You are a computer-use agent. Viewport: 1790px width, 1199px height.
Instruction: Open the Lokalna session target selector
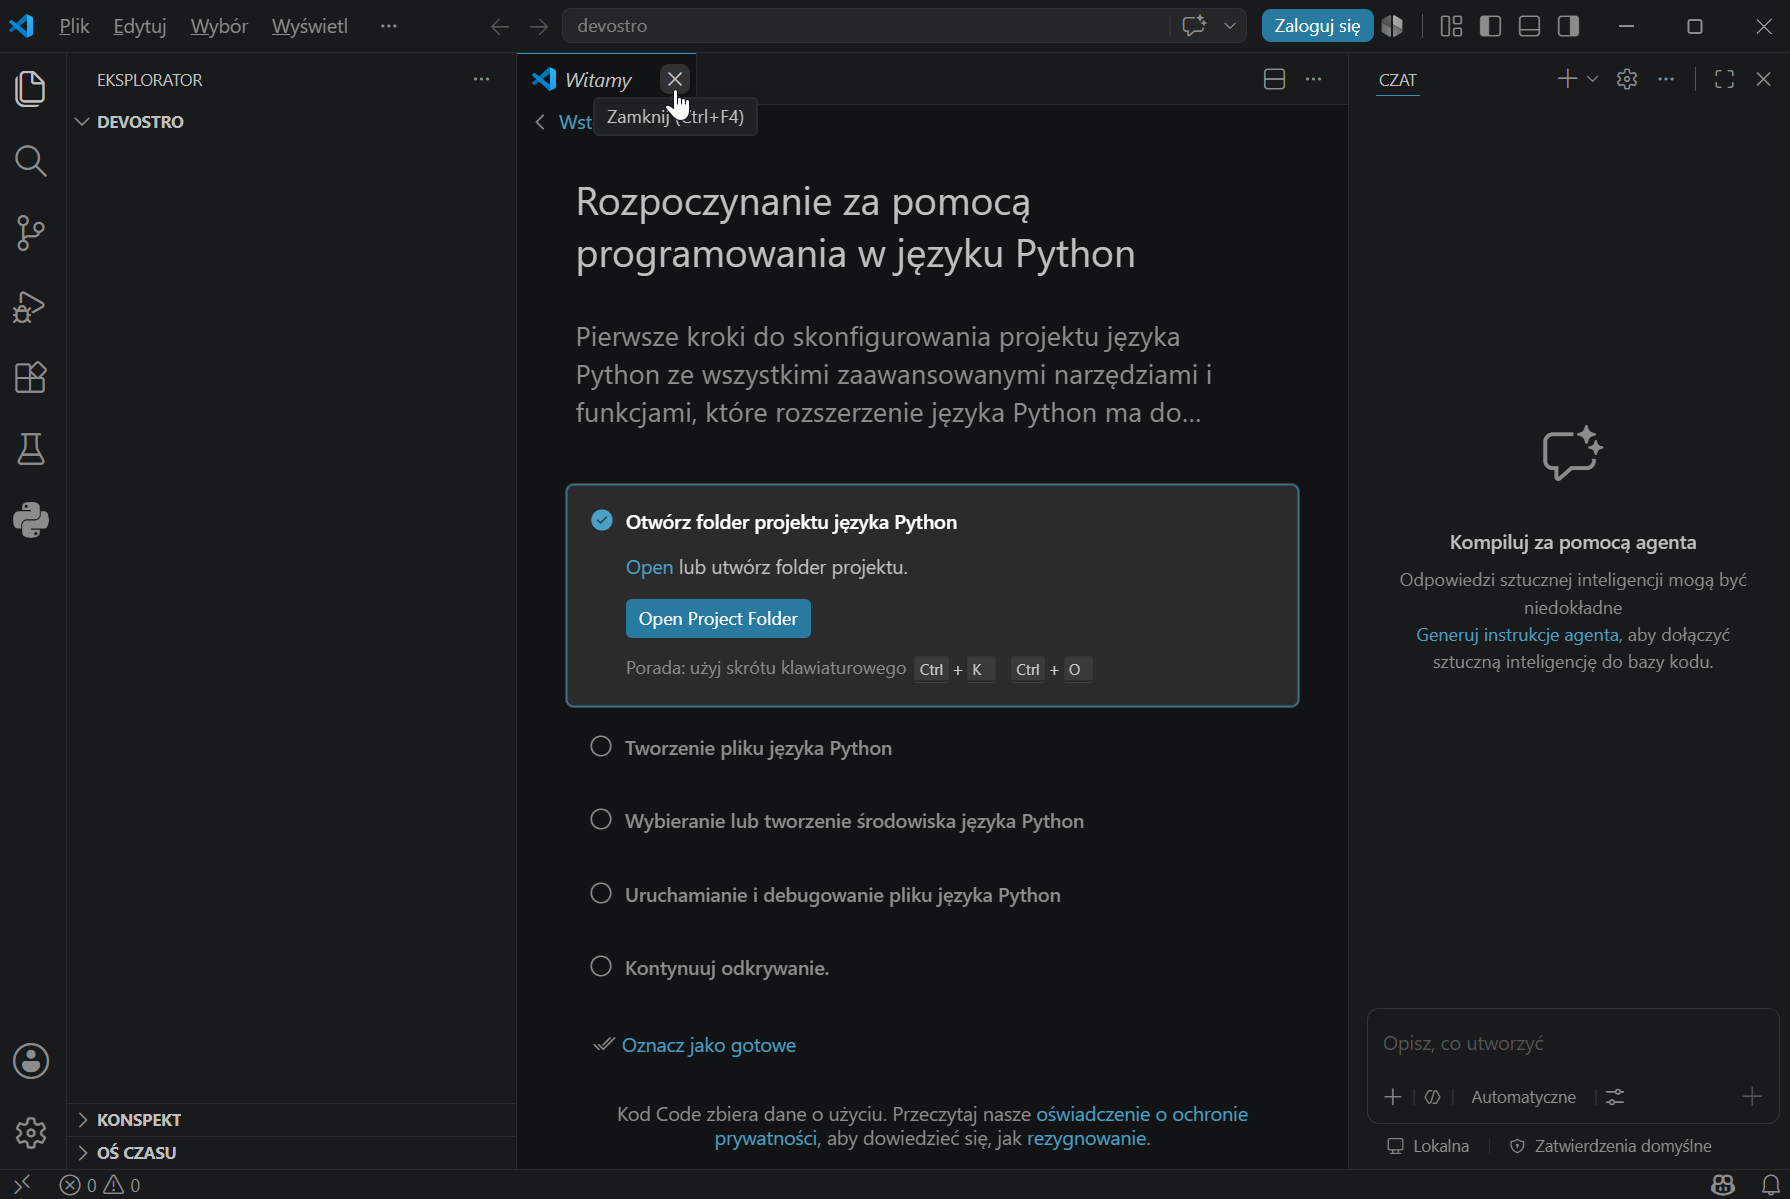[1428, 1146]
